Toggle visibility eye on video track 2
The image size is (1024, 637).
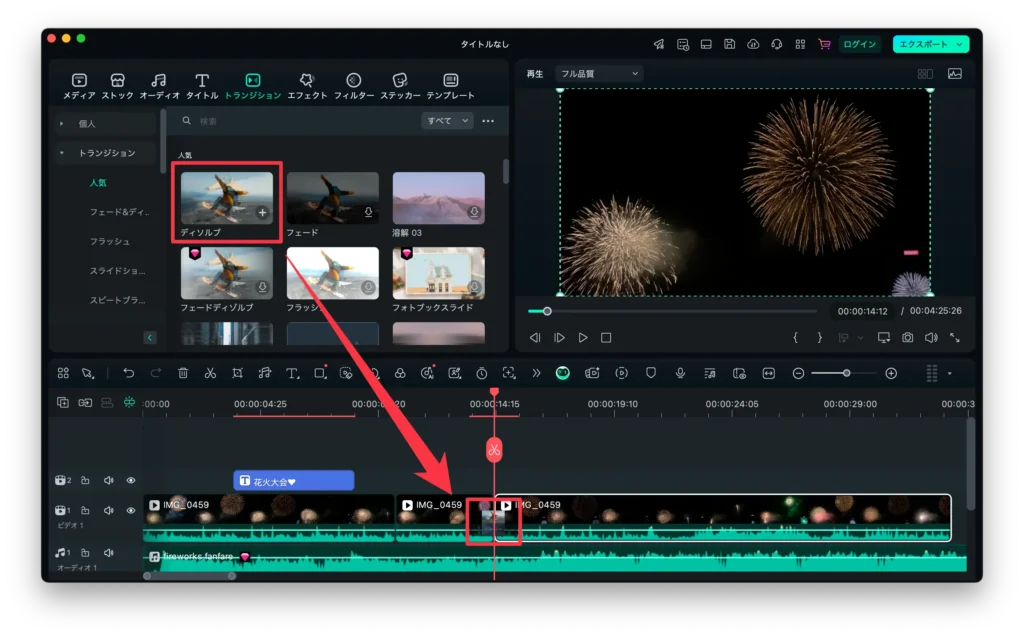point(130,481)
